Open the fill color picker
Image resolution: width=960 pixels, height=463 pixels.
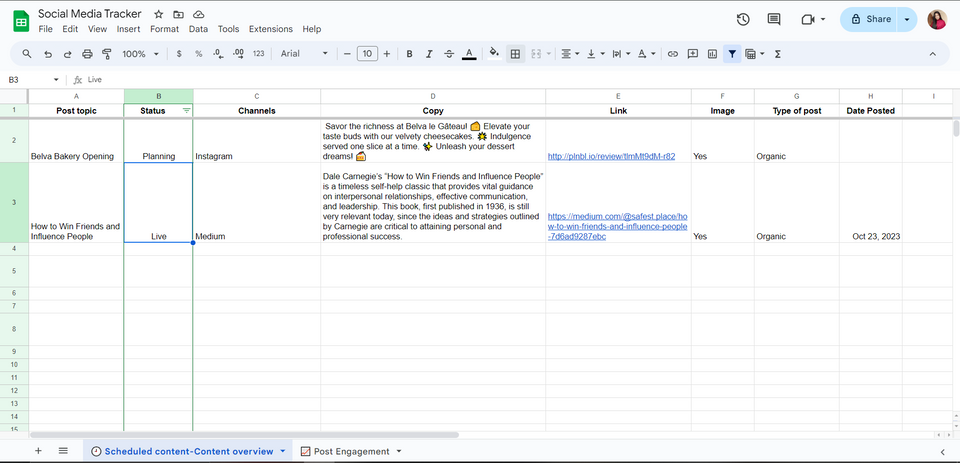(495, 54)
